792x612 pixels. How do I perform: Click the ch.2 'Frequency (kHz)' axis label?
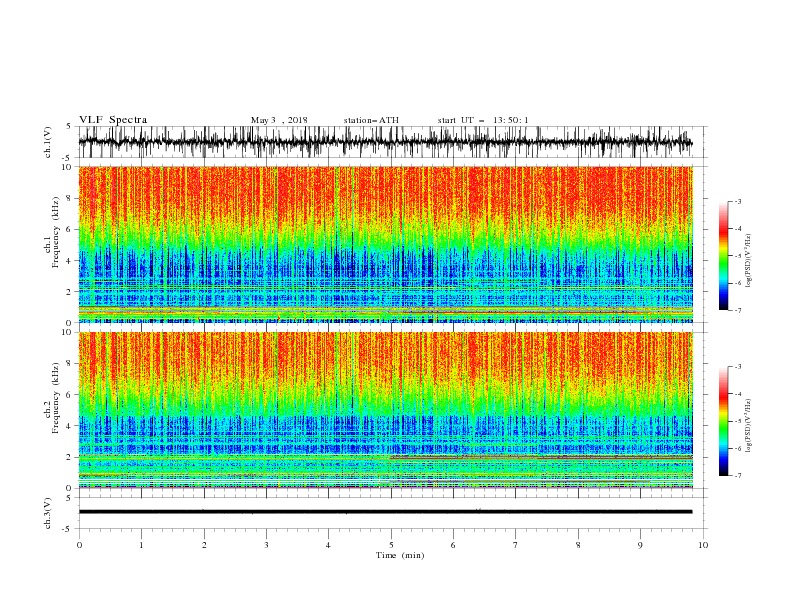tap(56, 397)
